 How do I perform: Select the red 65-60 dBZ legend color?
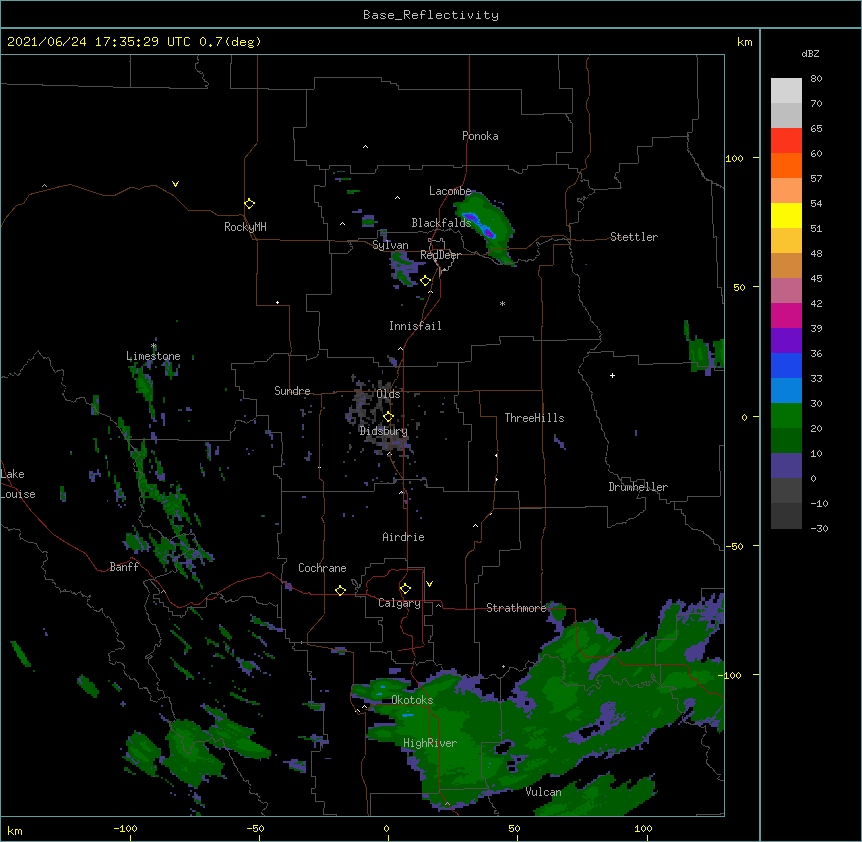coord(786,141)
